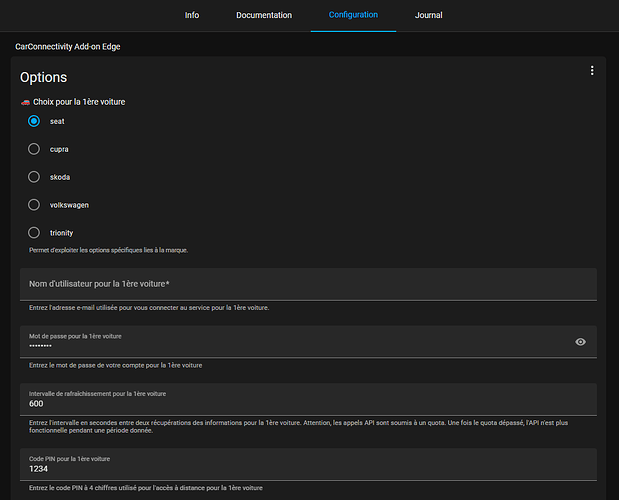This screenshot has width=619, height=500.
Task: Click the red car emoji icon
Action: [x=25, y=102]
